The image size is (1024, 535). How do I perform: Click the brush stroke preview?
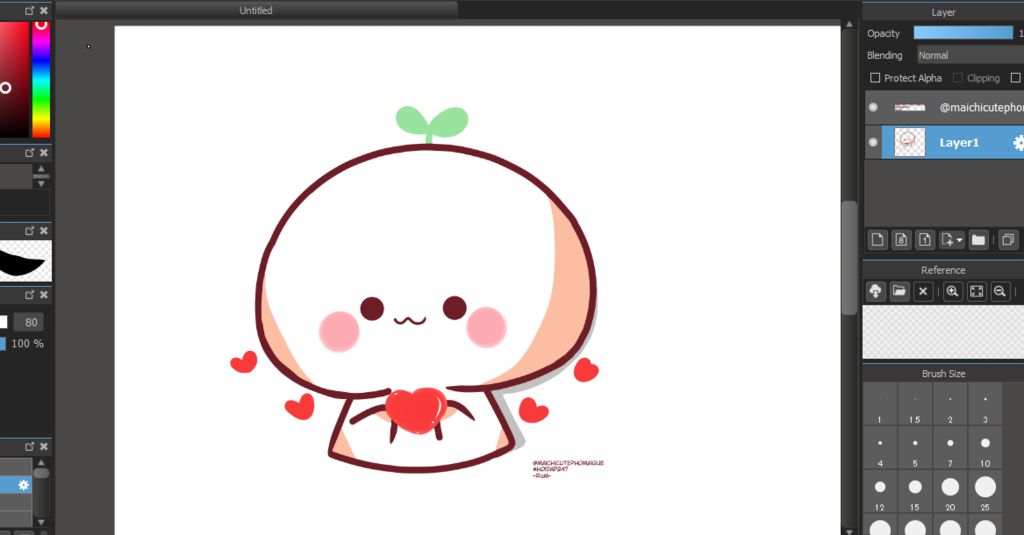coord(25,261)
